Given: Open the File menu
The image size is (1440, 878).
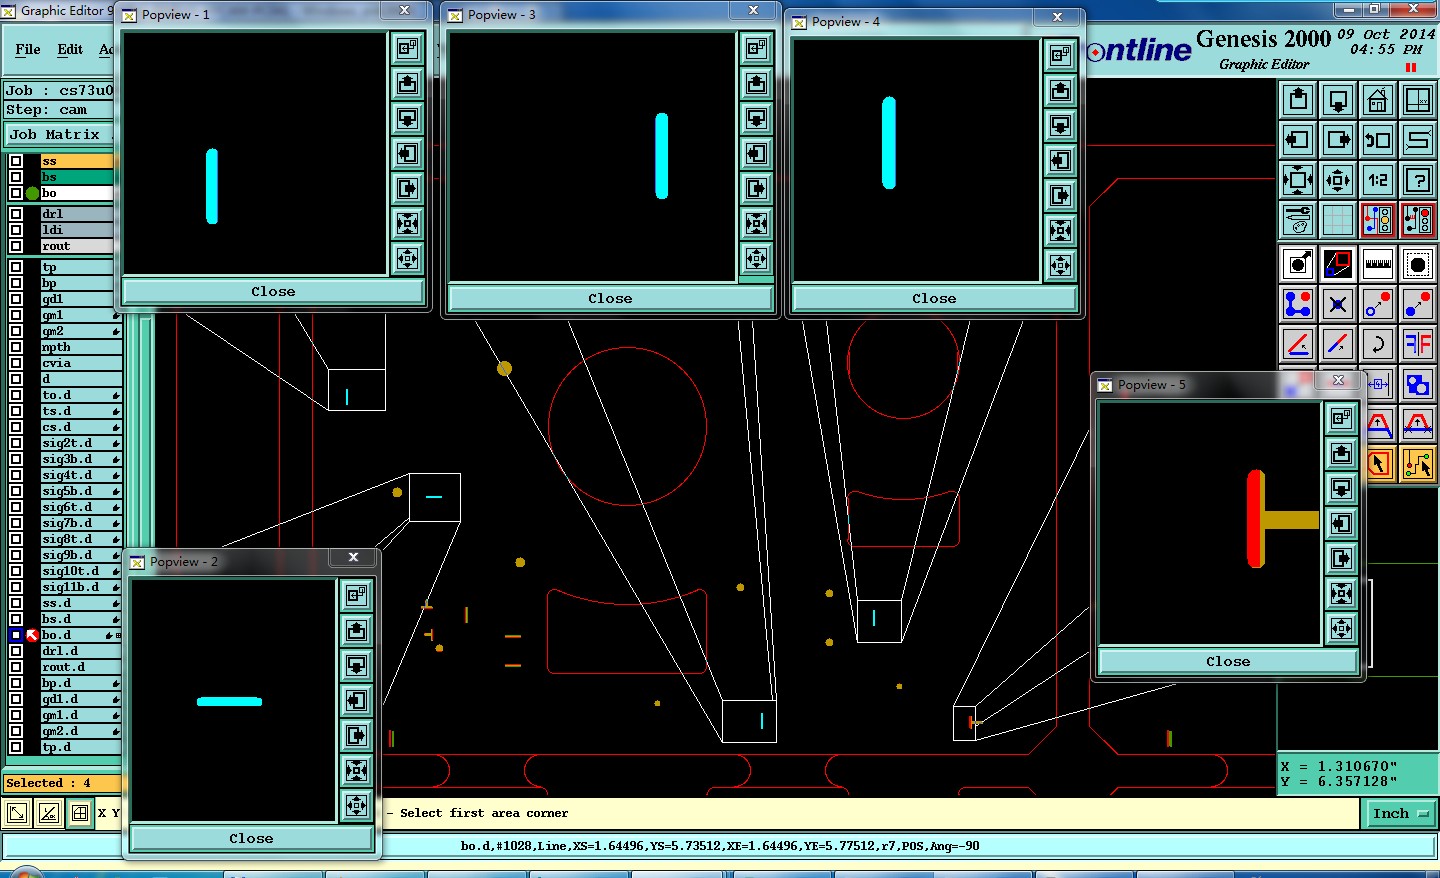Looking at the screenshot, I should 28,49.
